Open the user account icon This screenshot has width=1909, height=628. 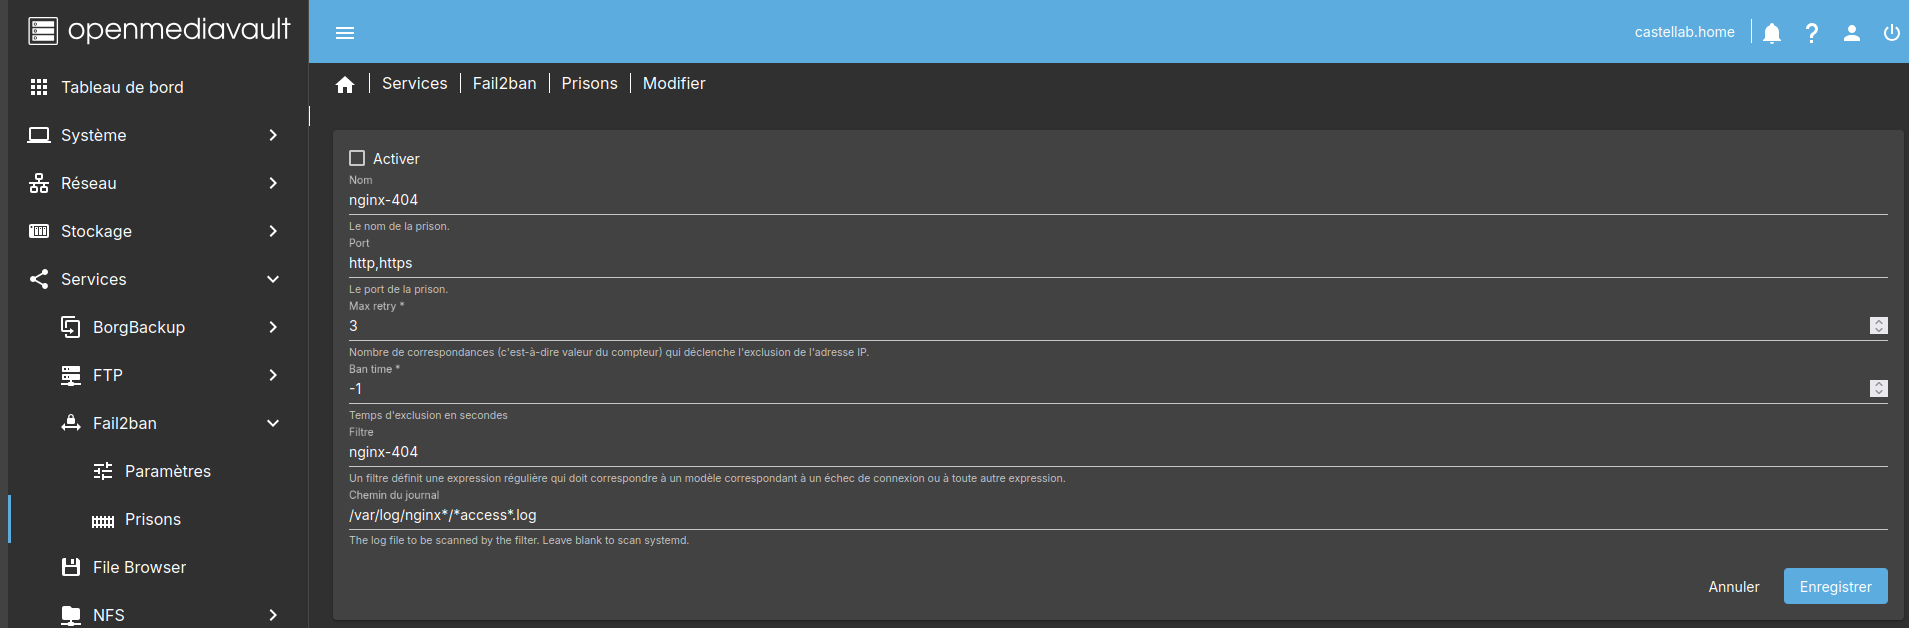1852,33
